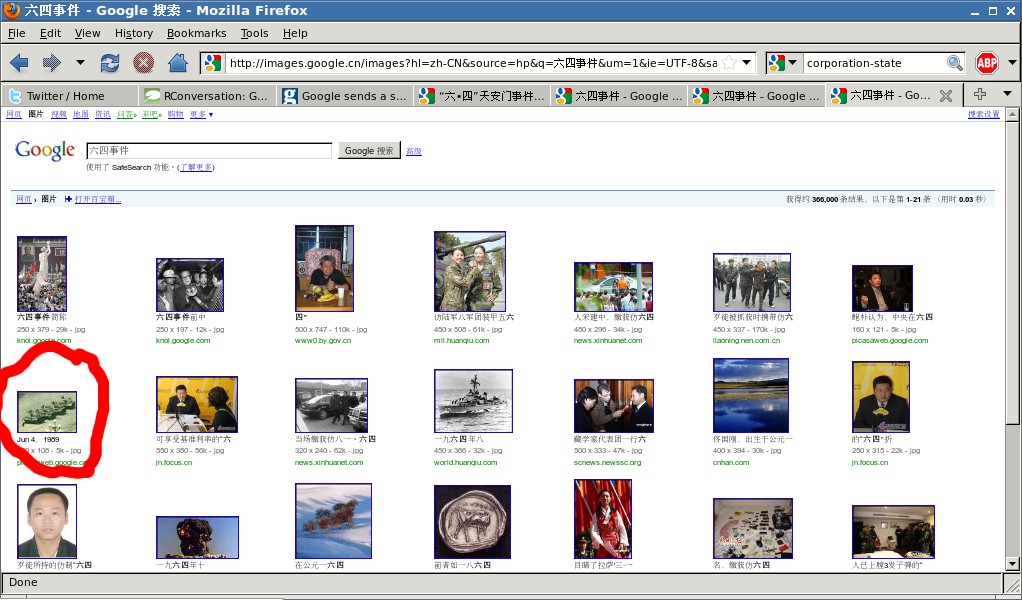This screenshot has height=600, width=1022.
Task: Click the 购物 link in top navigation
Action: (x=175, y=115)
